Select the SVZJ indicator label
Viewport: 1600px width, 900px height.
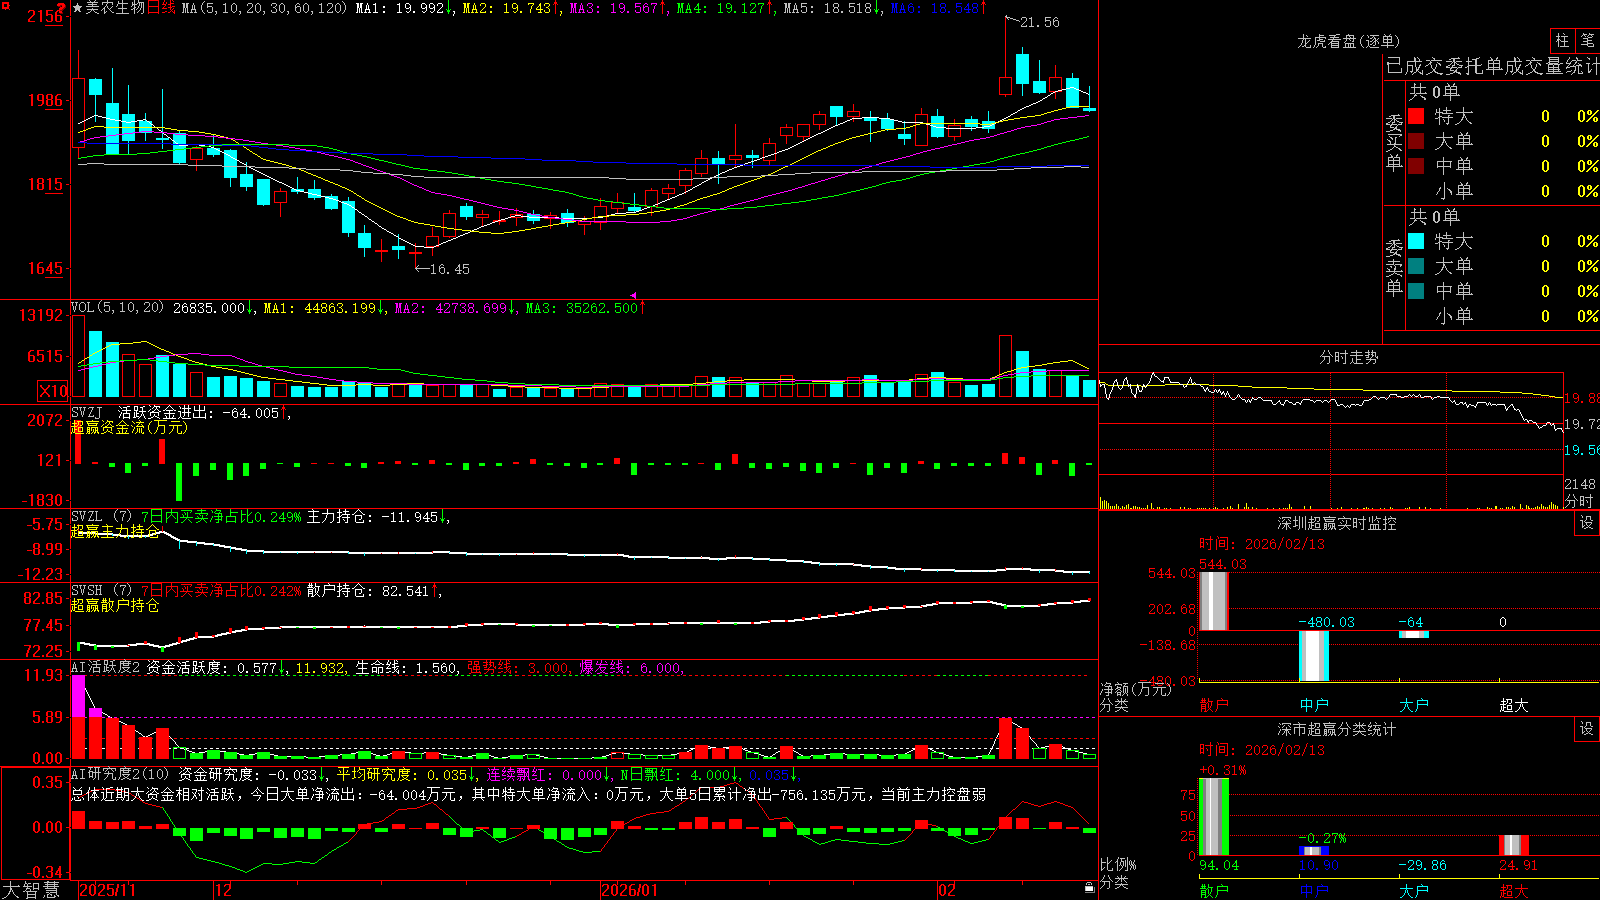tap(87, 412)
